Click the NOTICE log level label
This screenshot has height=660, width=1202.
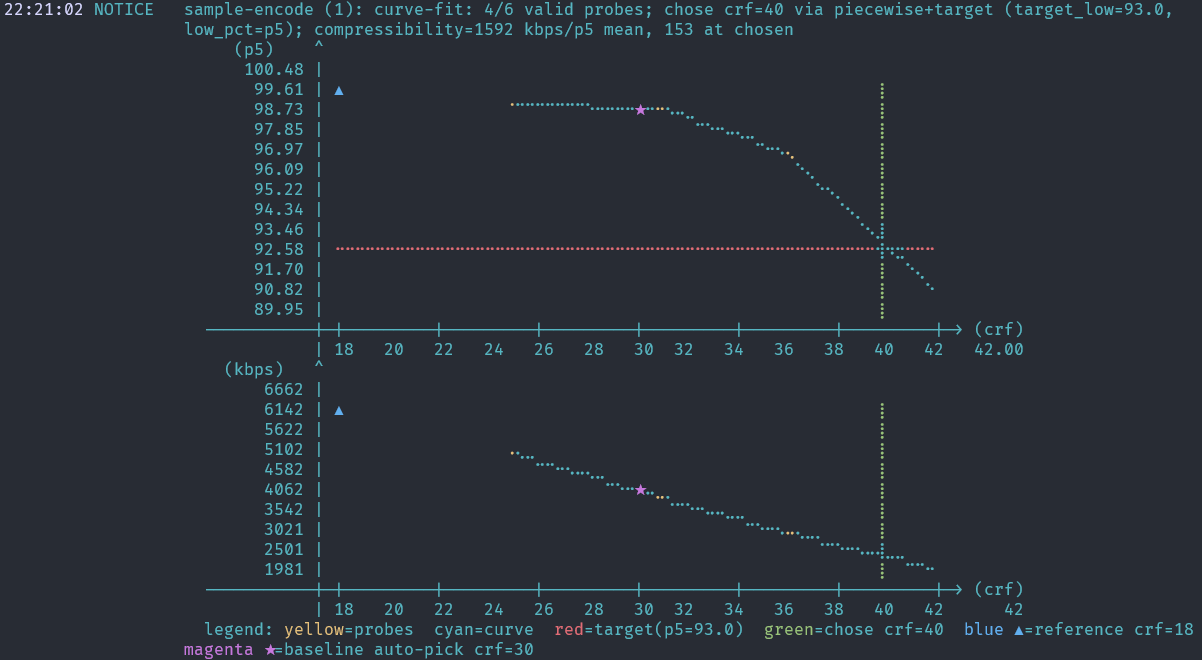(124, 10)
